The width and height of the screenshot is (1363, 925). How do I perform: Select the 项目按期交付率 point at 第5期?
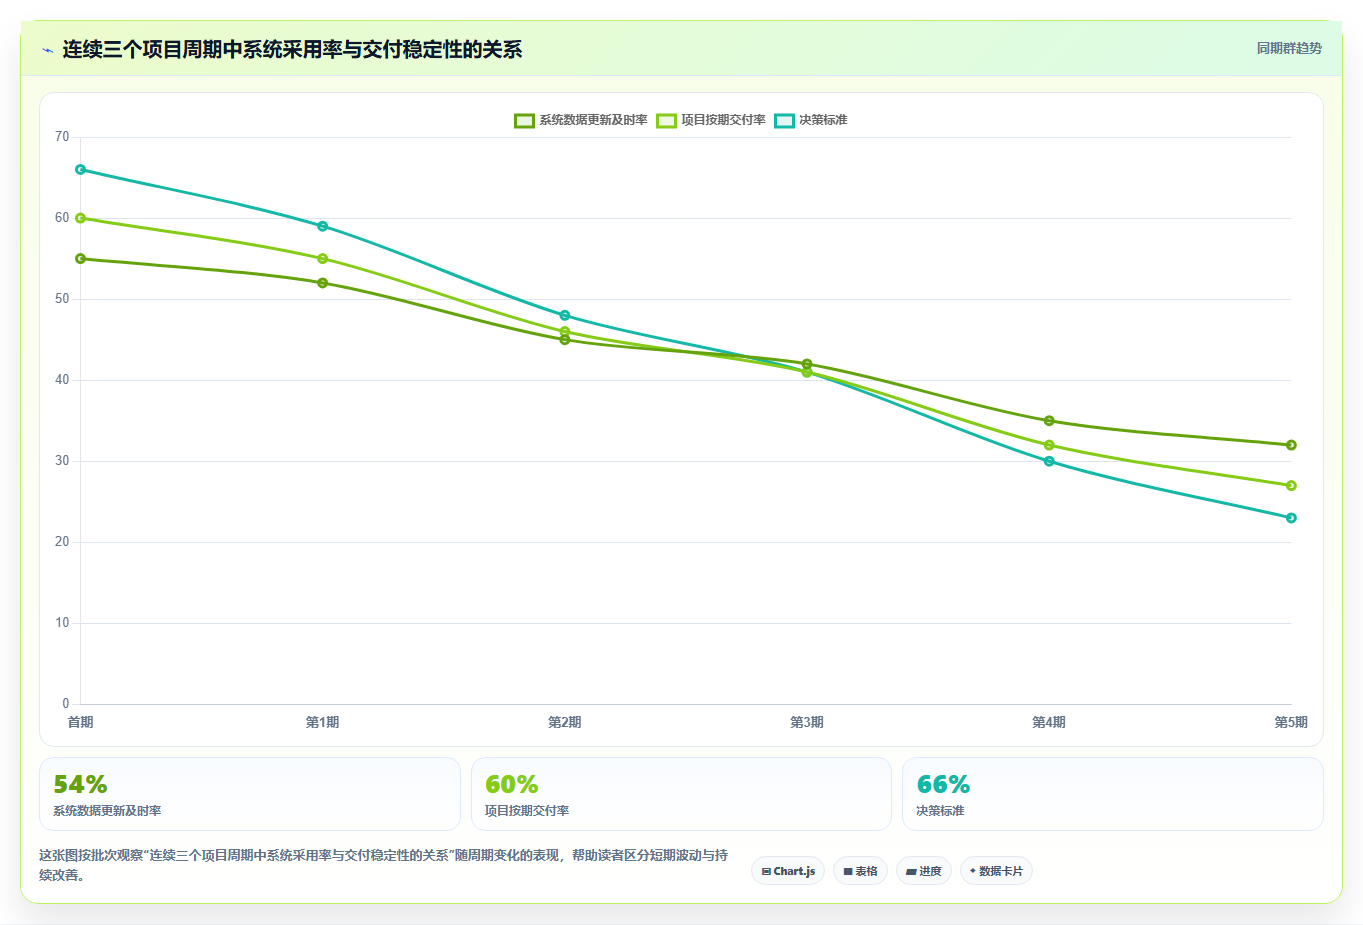pos(1291,486)
